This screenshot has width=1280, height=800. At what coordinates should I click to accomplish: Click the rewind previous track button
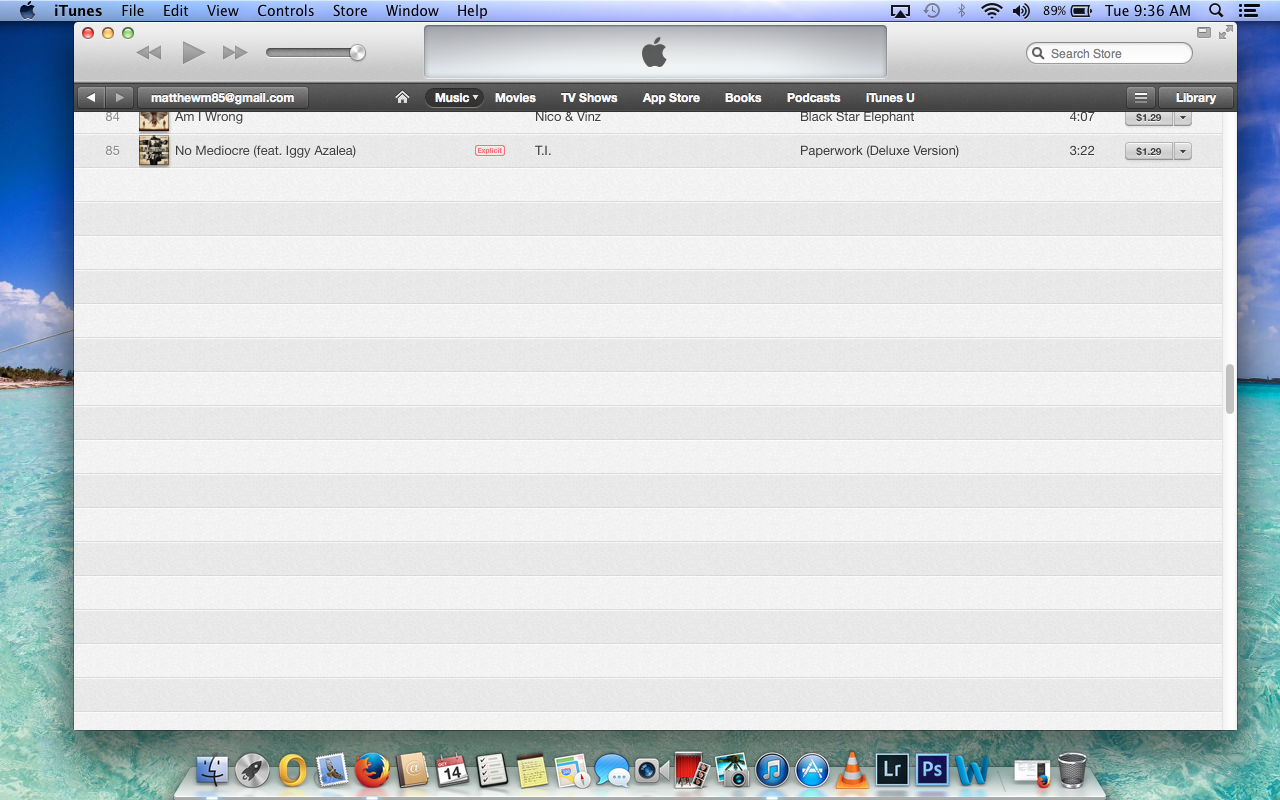point(149,53)
